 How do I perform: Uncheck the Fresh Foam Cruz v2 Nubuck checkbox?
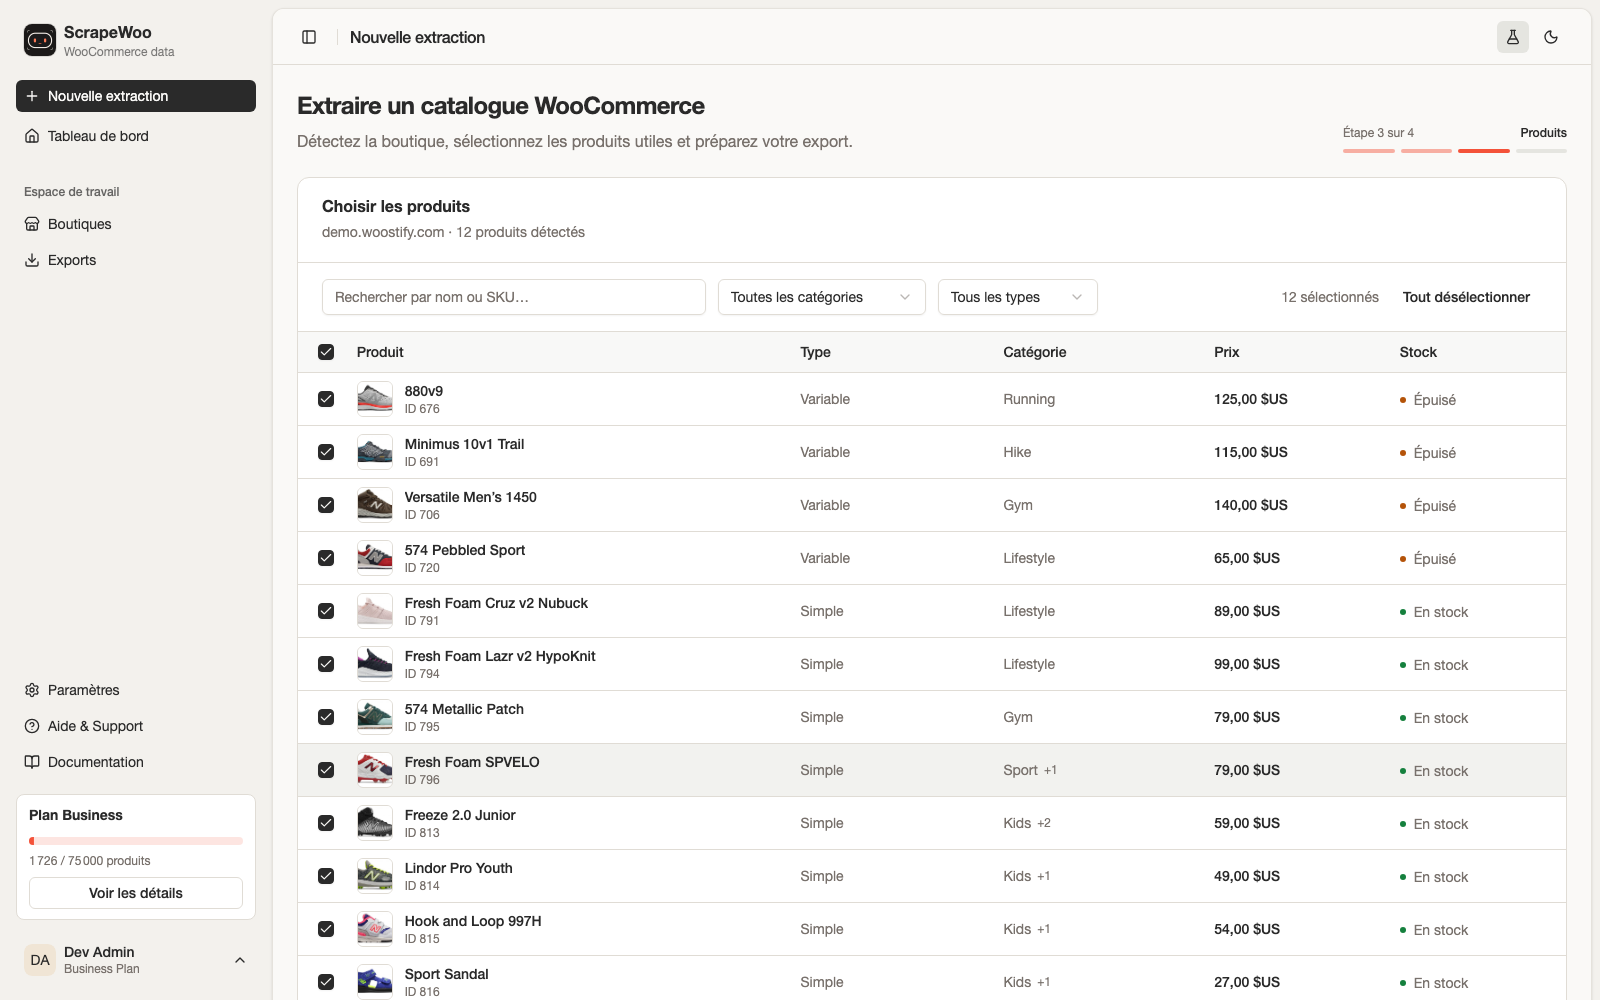[x=326, y=611]
